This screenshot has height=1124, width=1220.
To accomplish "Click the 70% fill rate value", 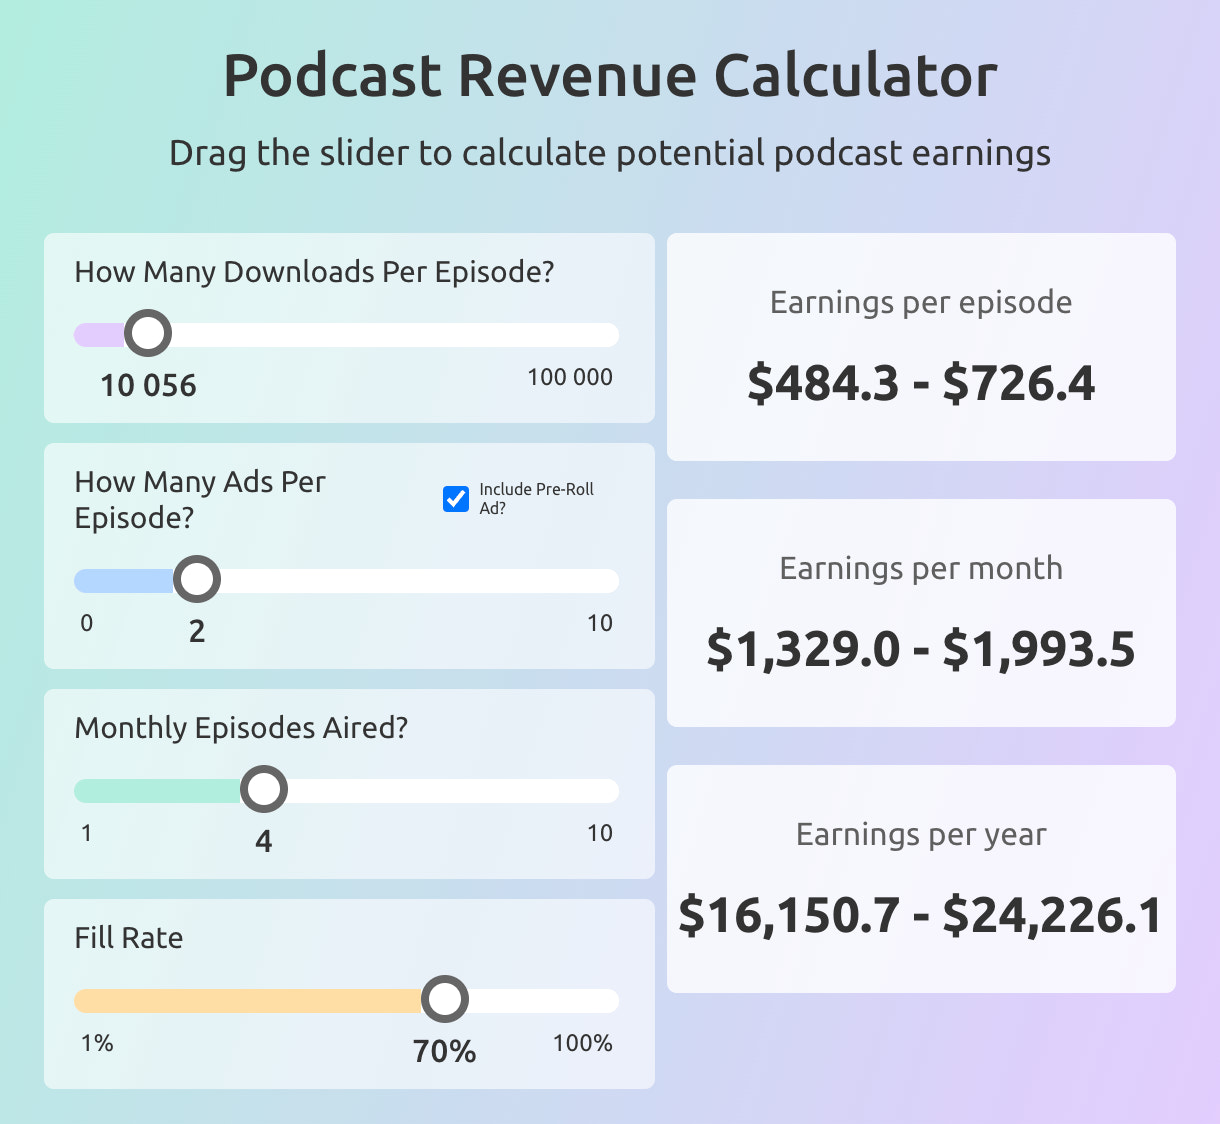I will 444,1051.
